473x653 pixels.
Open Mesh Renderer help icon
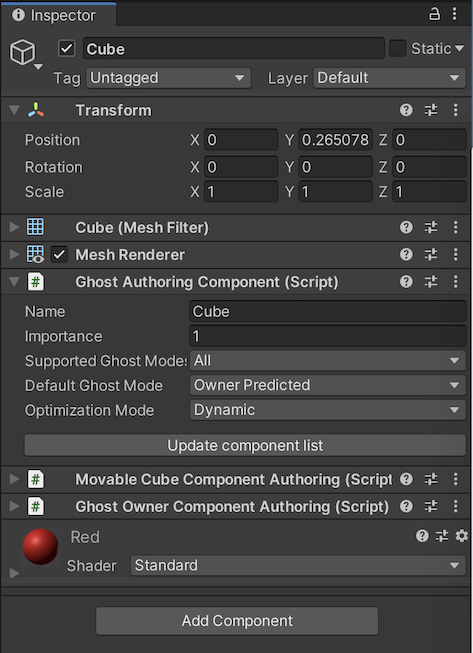click(x=406, y=254)
